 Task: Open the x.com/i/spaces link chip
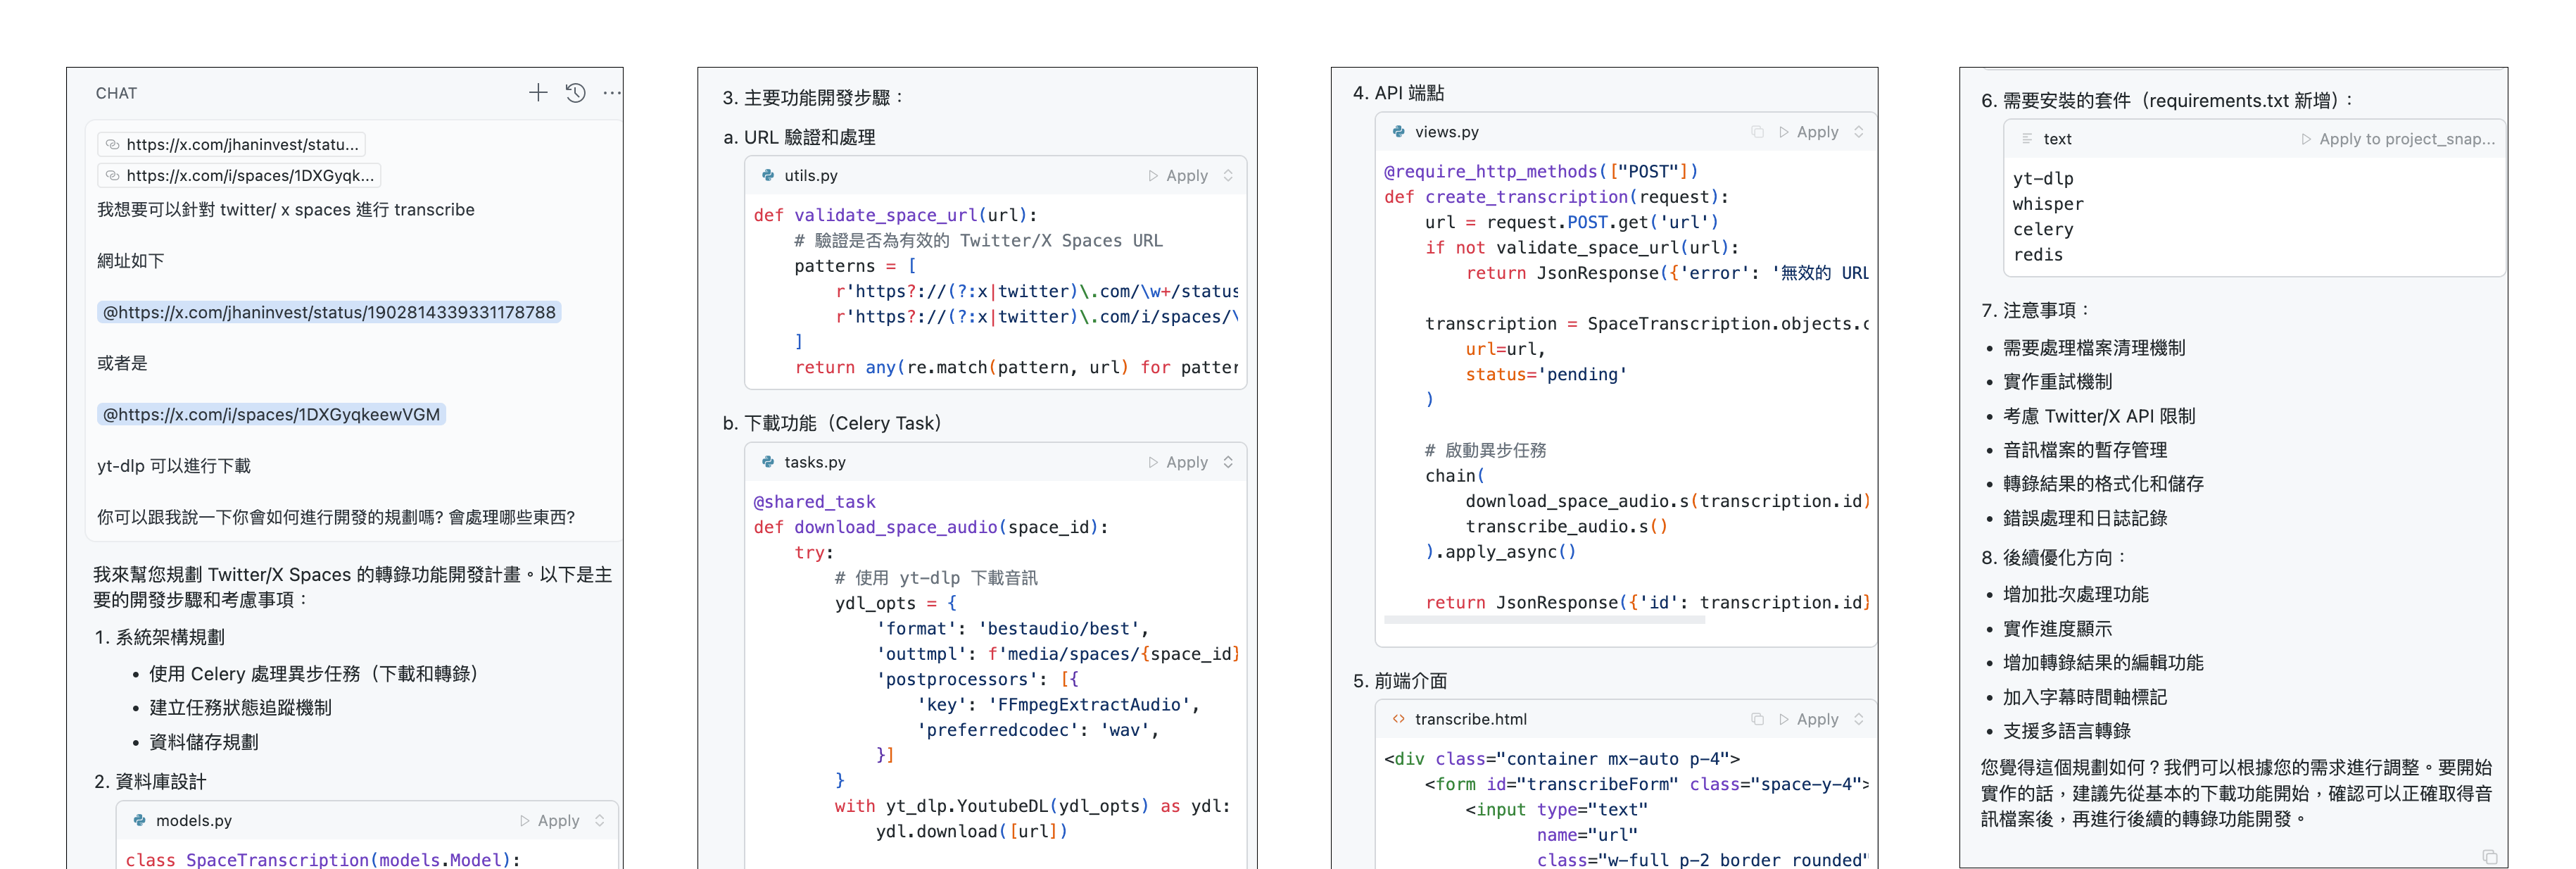[240, 175]
